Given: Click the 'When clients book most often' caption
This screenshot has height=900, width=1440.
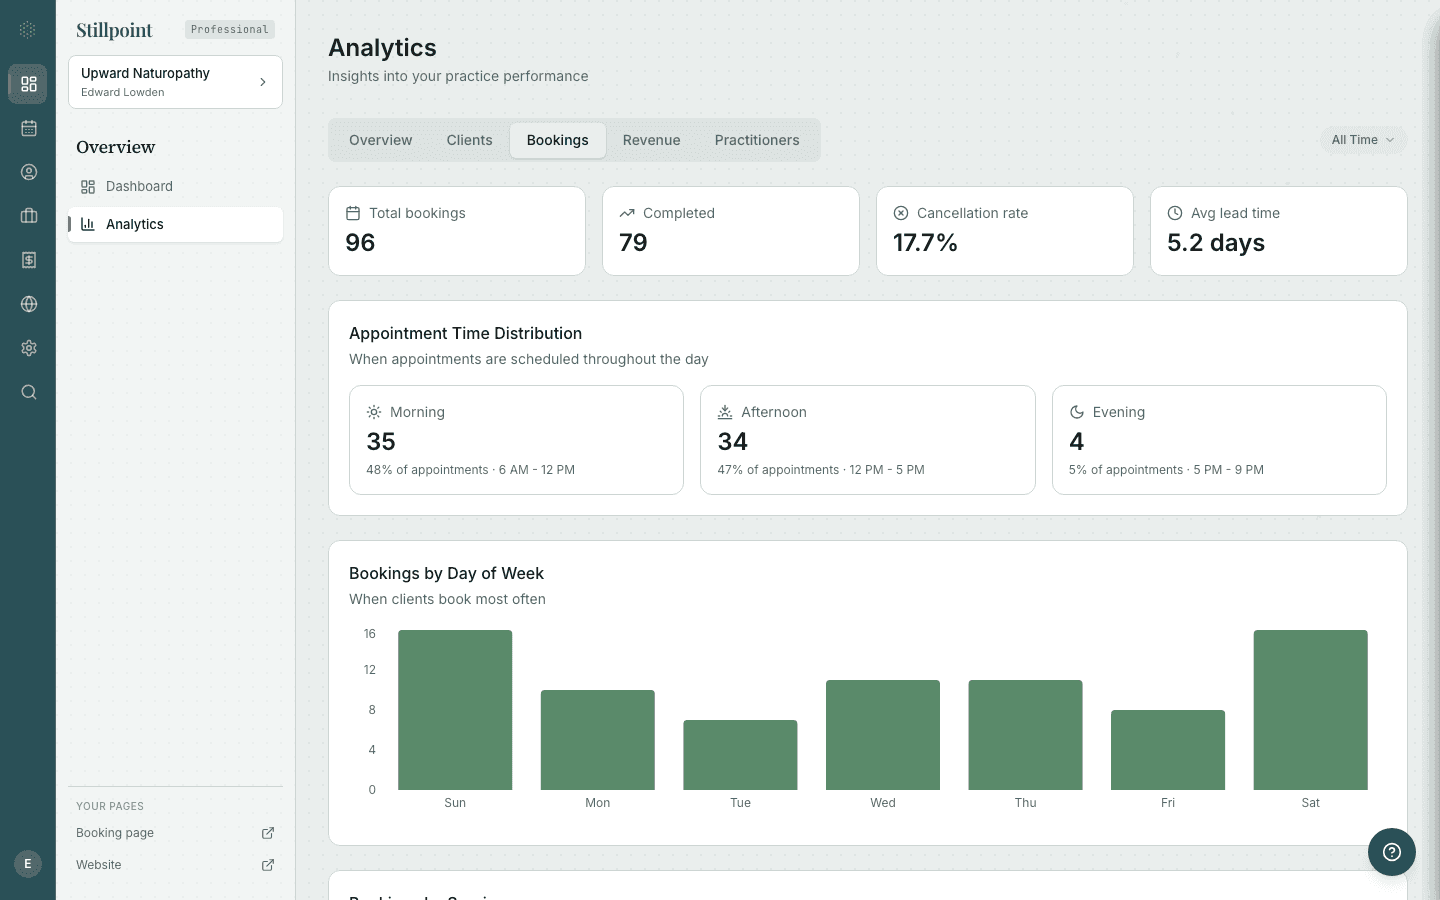Looking at the screenshot, I should tap(447, 599).
